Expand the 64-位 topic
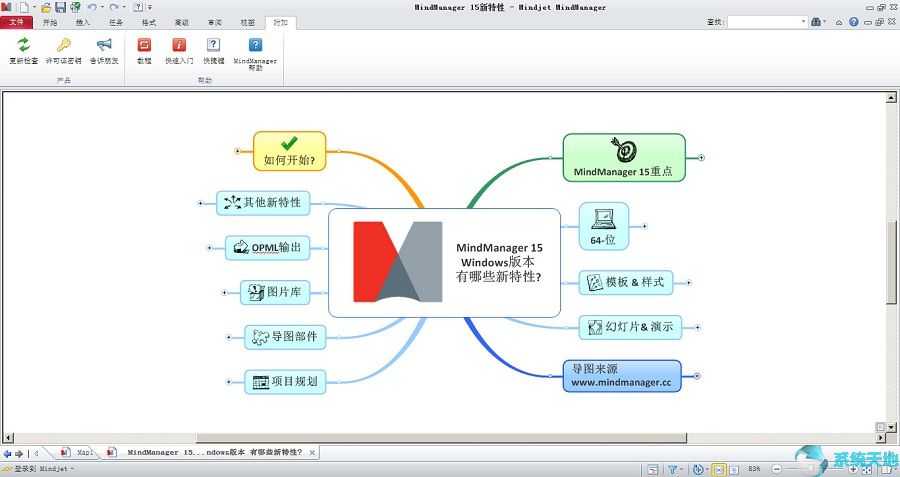The image size is (900, 477). click(x=644, y=226)
